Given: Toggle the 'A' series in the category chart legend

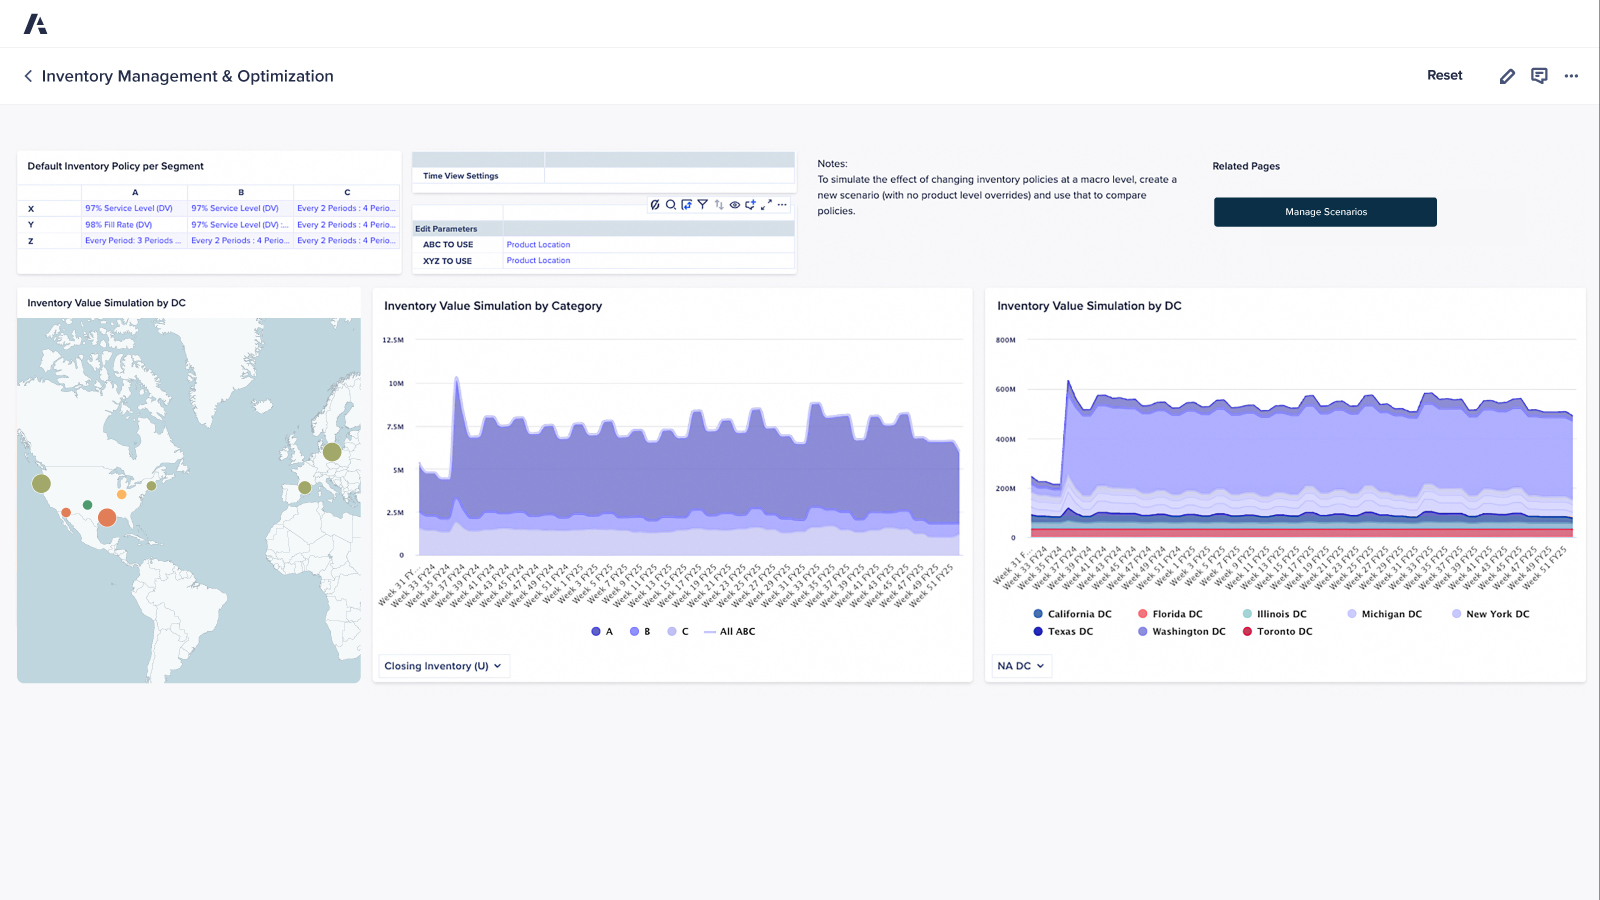Looking at the screenshot, I should click(602, 631).
